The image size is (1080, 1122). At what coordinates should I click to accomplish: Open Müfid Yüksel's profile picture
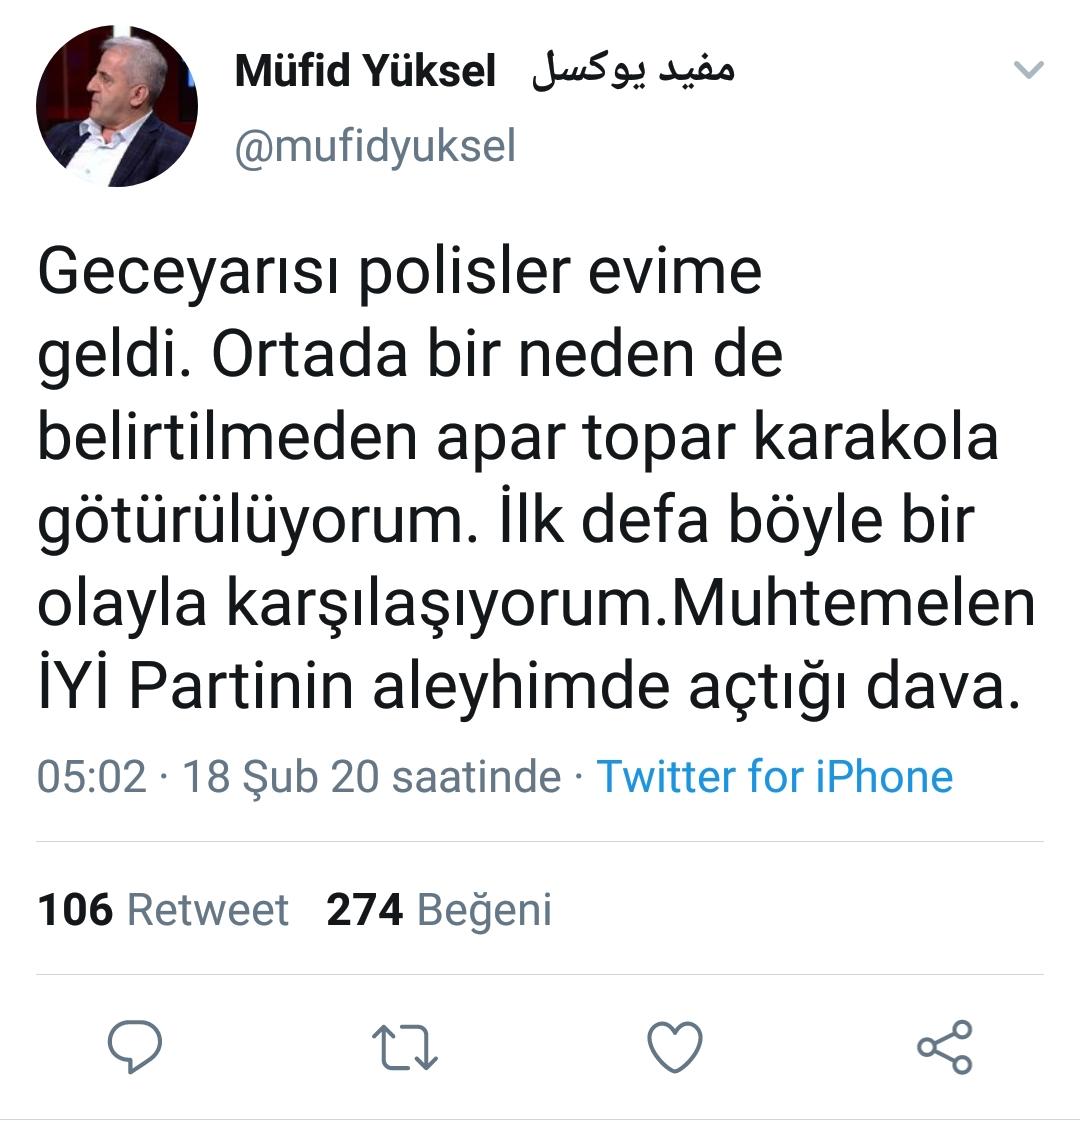(117, 107)
